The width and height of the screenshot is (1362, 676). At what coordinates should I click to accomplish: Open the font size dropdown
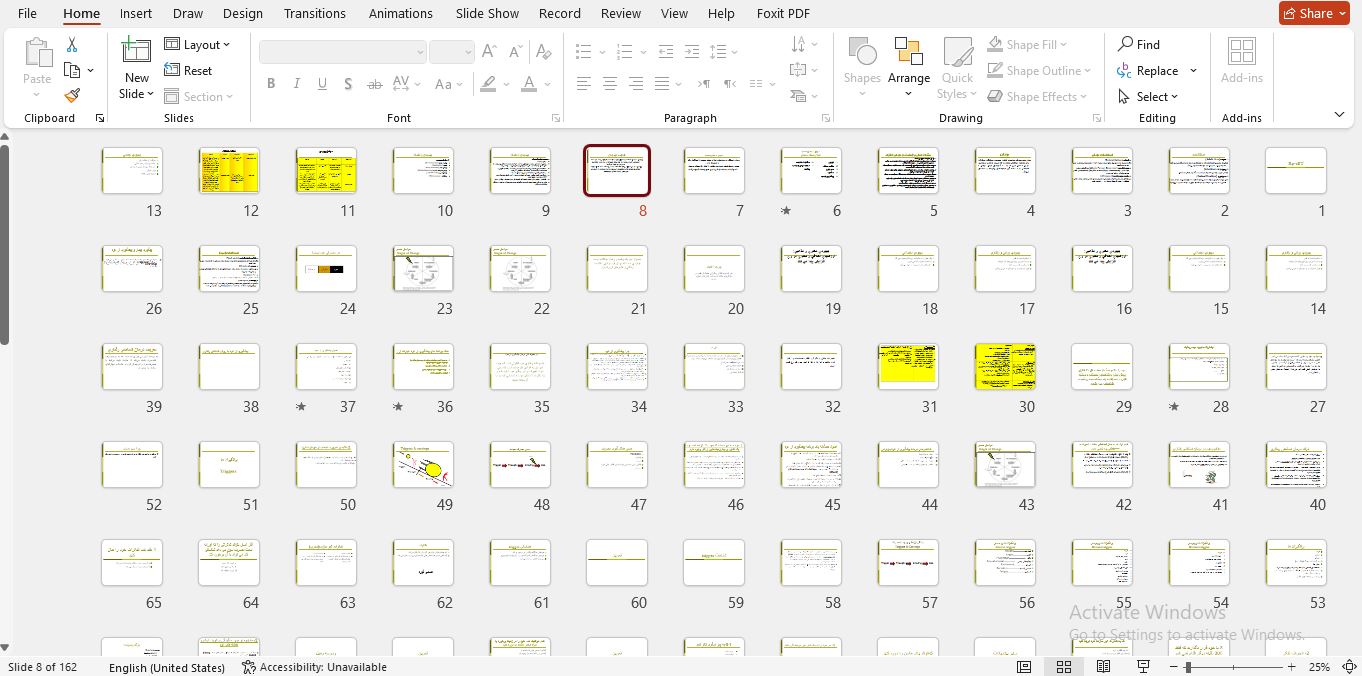[466, 52]
